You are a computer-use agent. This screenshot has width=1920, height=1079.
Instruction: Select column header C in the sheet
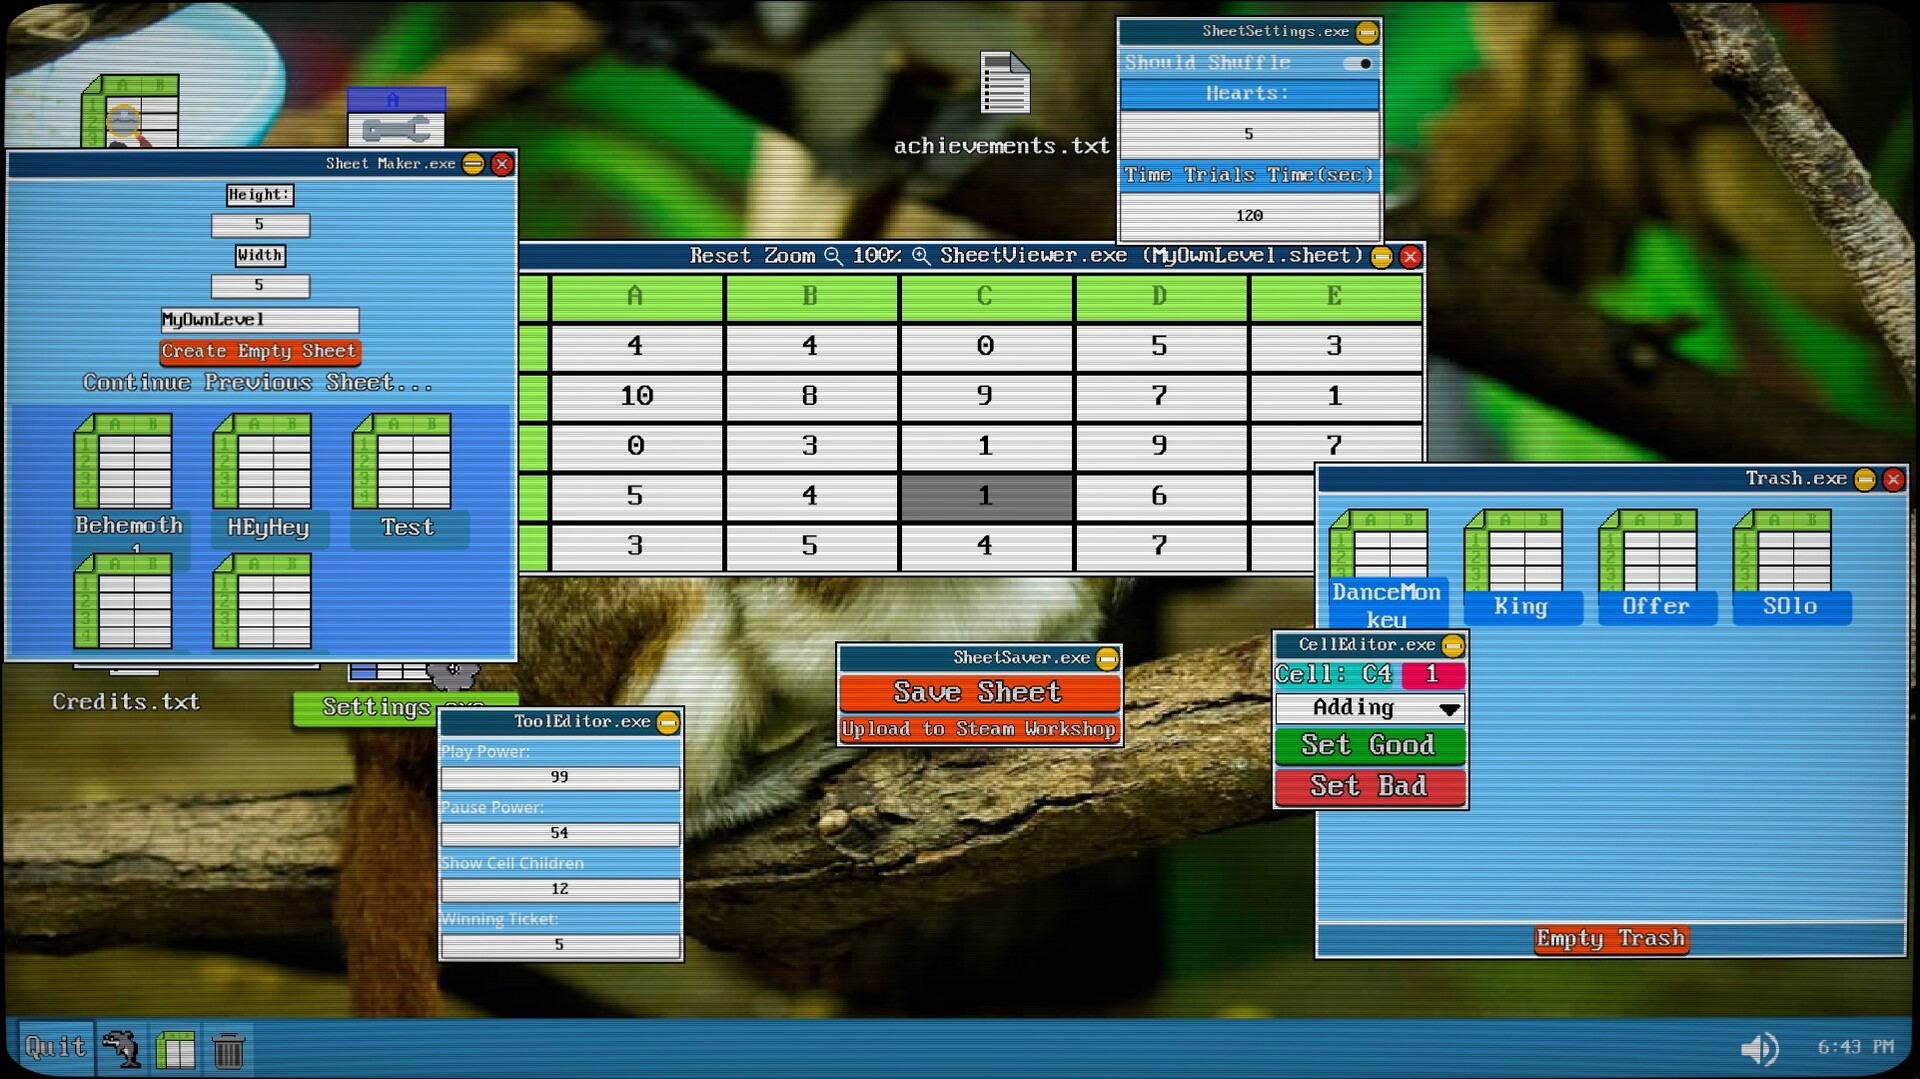[985, 297]
